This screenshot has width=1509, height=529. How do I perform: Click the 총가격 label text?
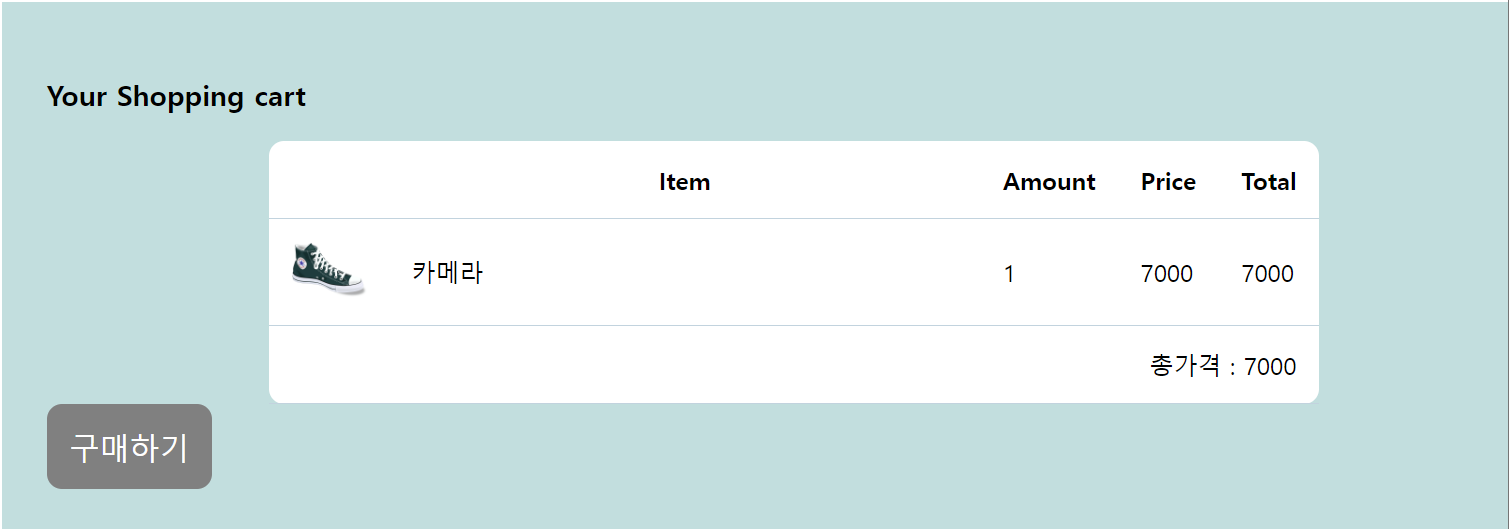pos(1185,366)
